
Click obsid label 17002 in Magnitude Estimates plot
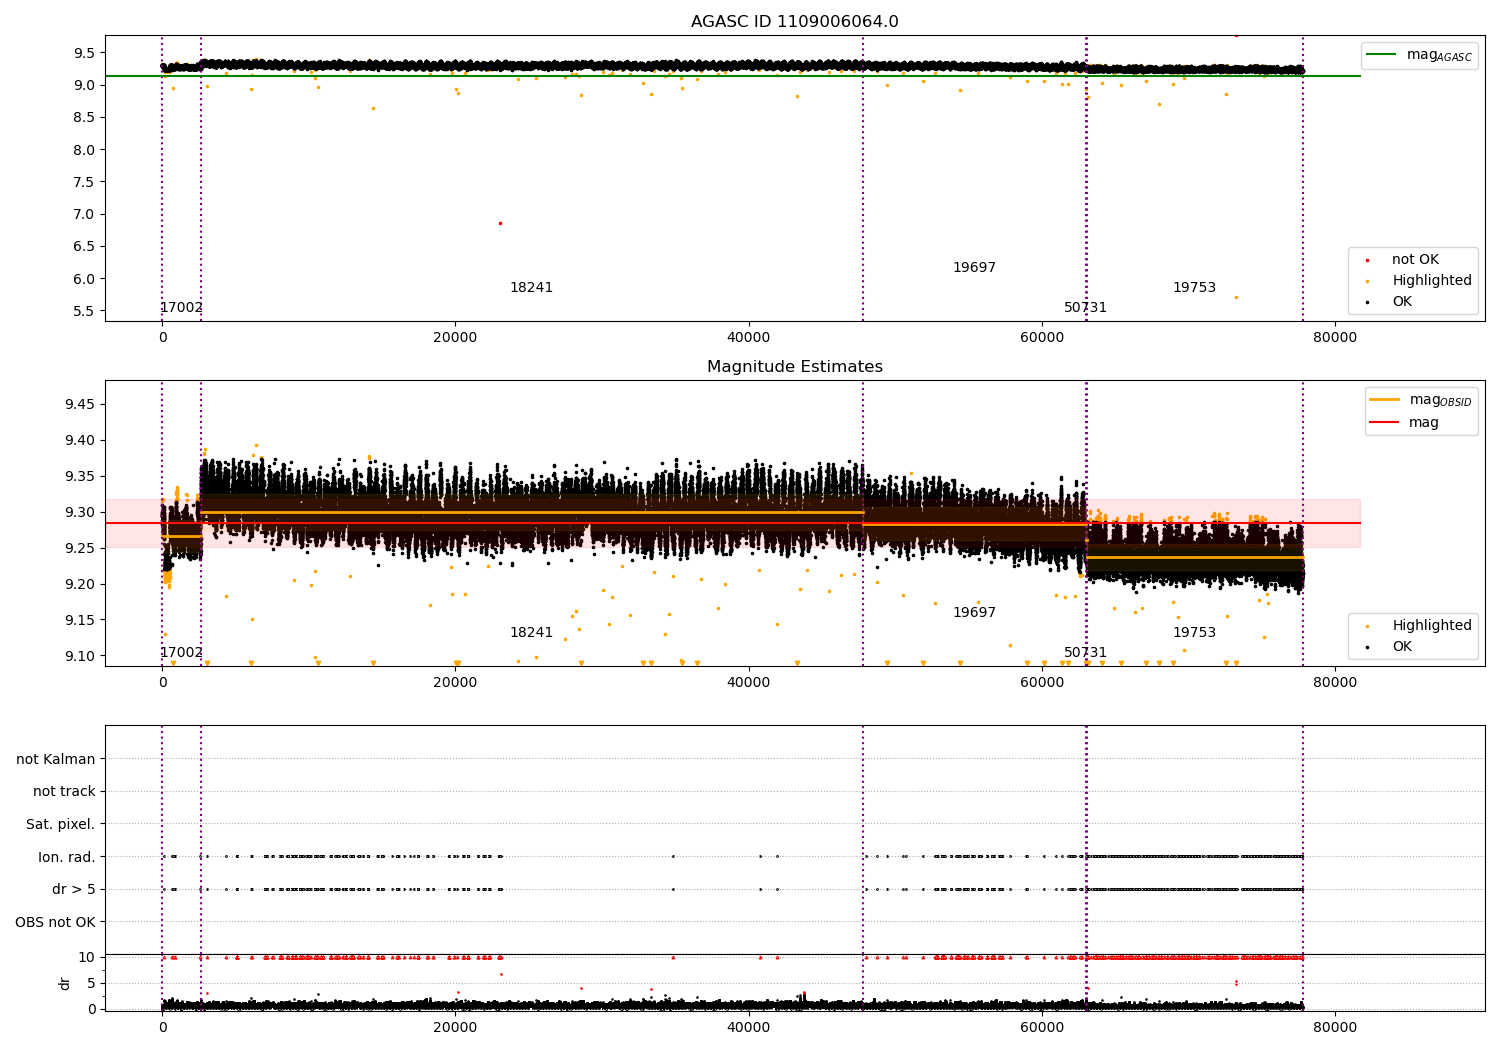181,652
